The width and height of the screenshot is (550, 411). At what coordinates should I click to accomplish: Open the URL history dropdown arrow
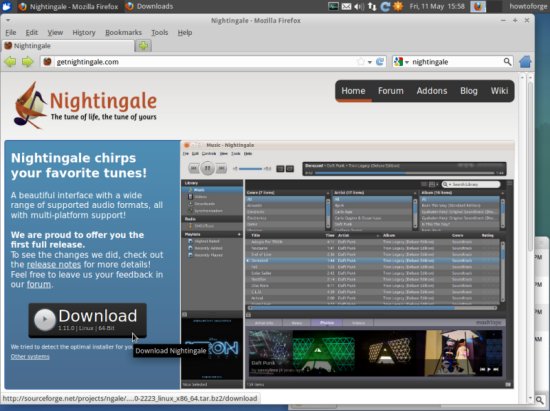coord(370,62)
